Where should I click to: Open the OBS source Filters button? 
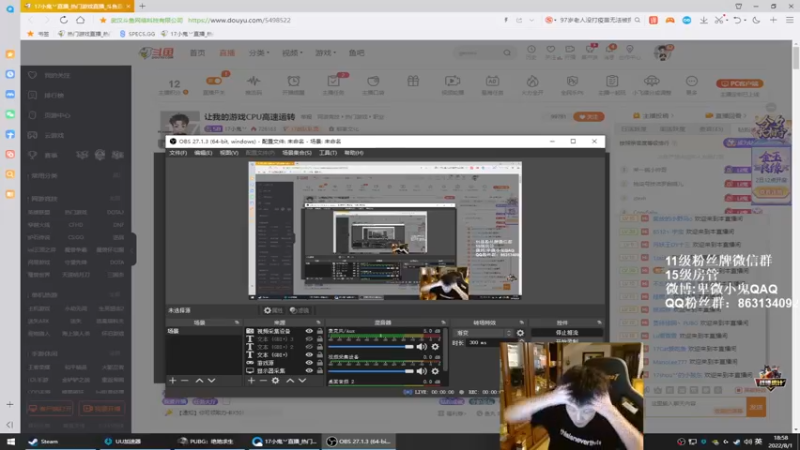tap(299, 310)
